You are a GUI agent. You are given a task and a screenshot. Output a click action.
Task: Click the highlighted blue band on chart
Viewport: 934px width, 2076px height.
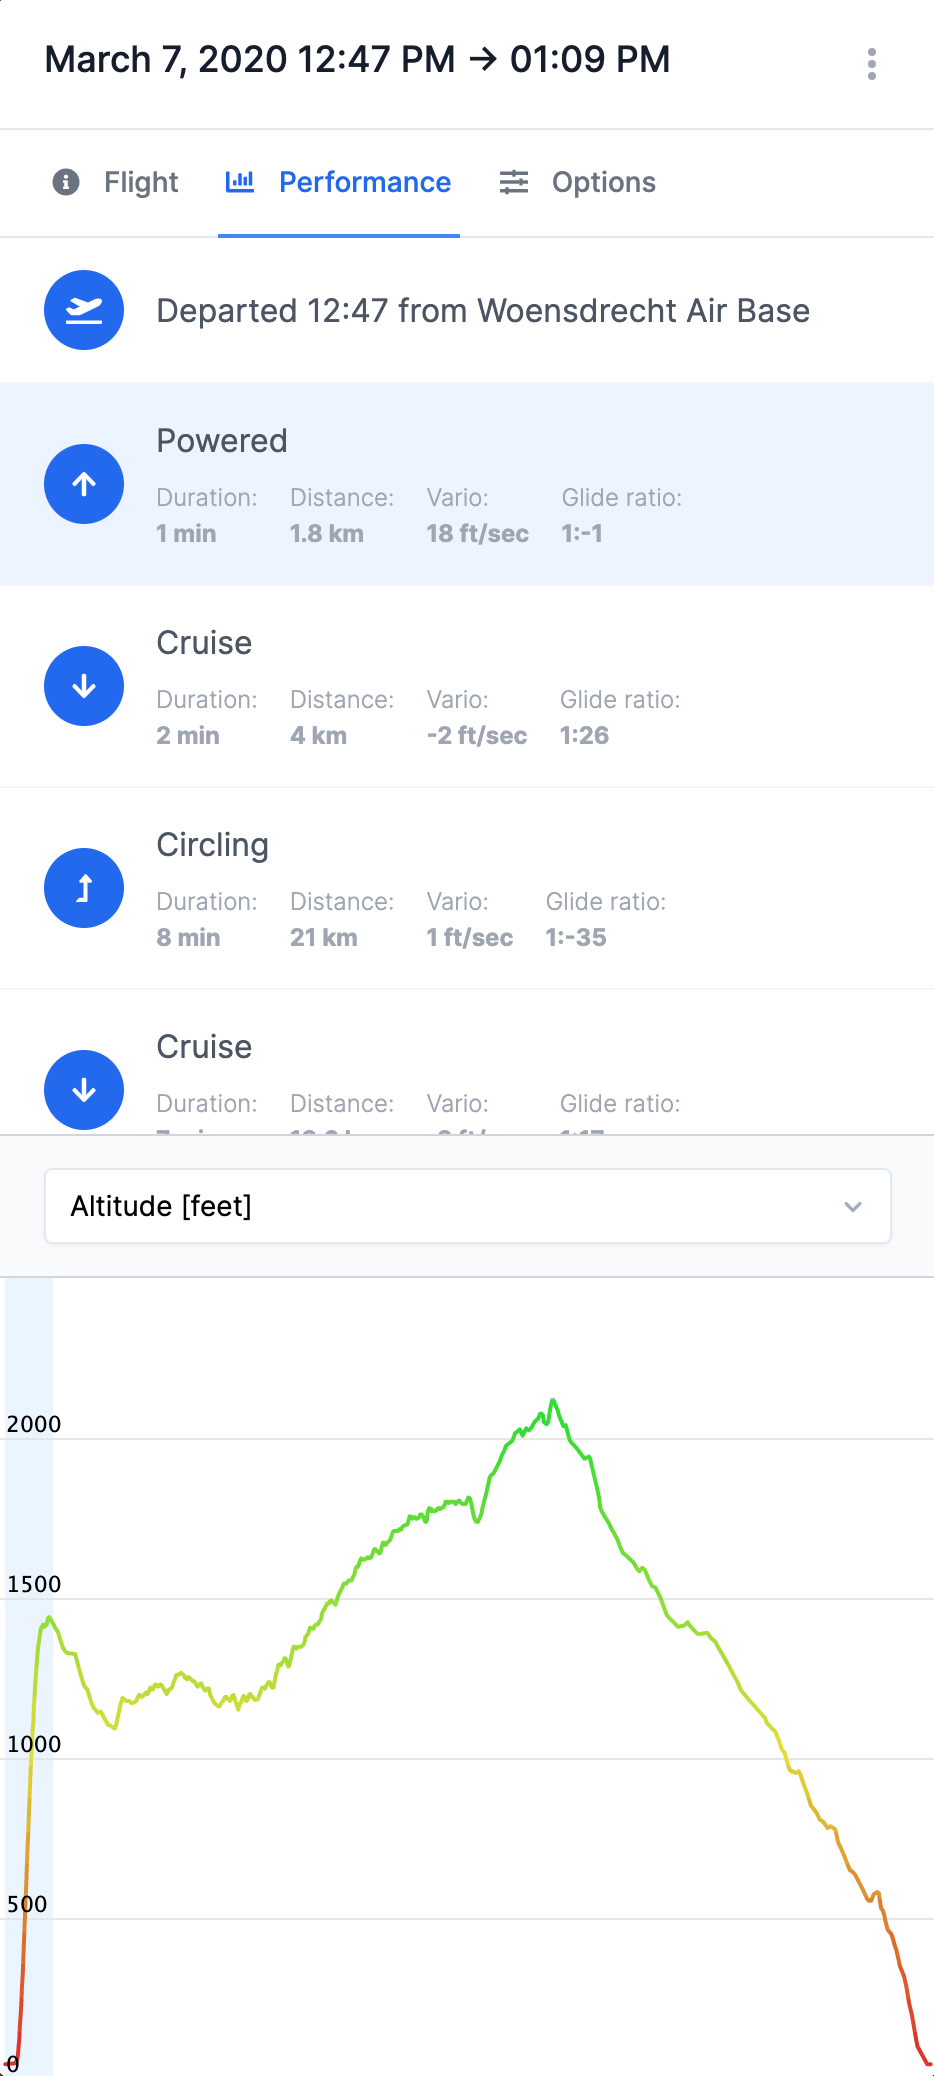[x=29, y=1676]
